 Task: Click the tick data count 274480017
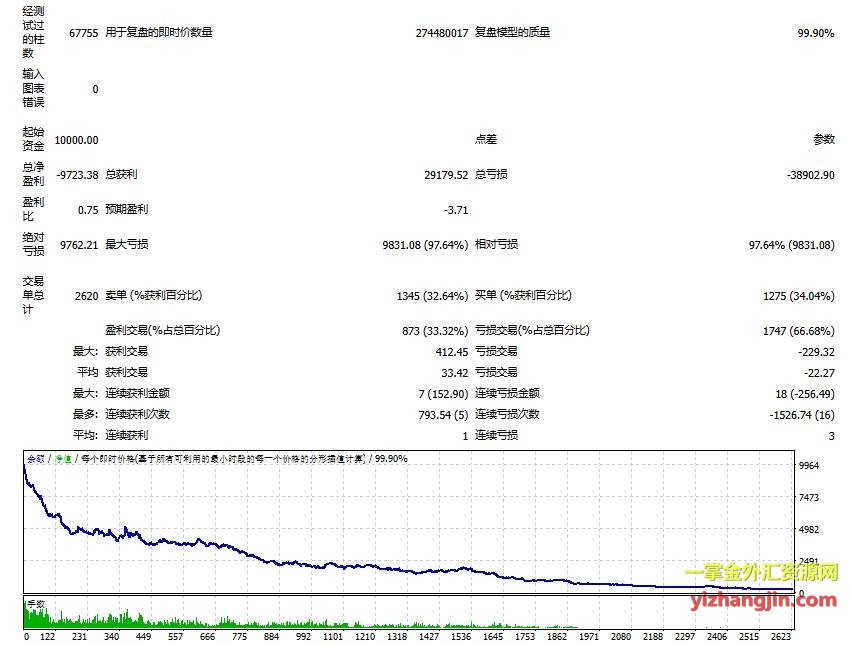coord(441,33)
